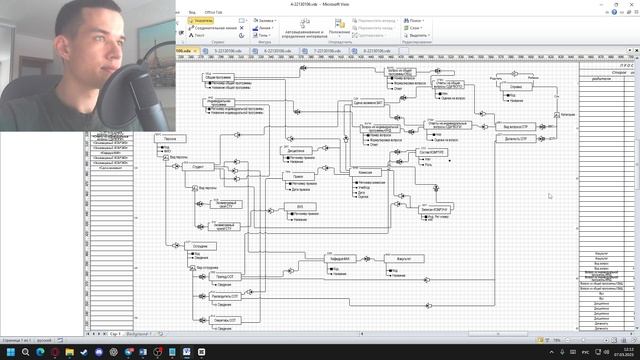
Task: Open Visio help question mark icon
Action: pyautogui.click(x=614, y=12)
